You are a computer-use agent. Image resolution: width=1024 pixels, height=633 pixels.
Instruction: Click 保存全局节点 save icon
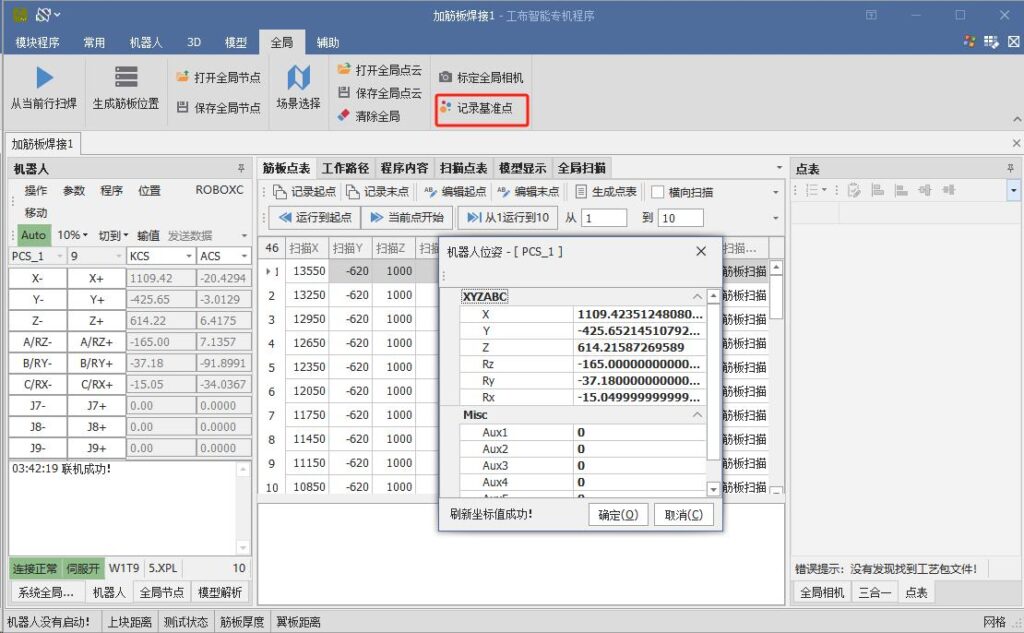pyautogui.click(x=183, y=107)
